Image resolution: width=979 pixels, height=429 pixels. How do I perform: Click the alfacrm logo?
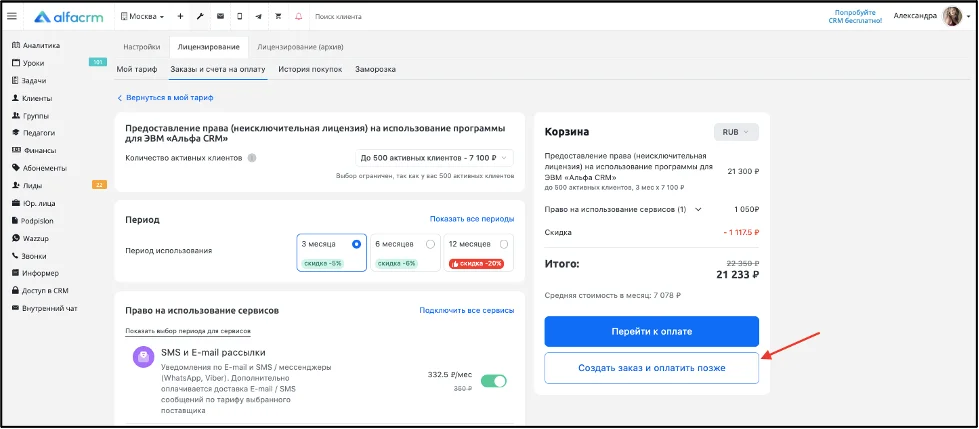68,17
